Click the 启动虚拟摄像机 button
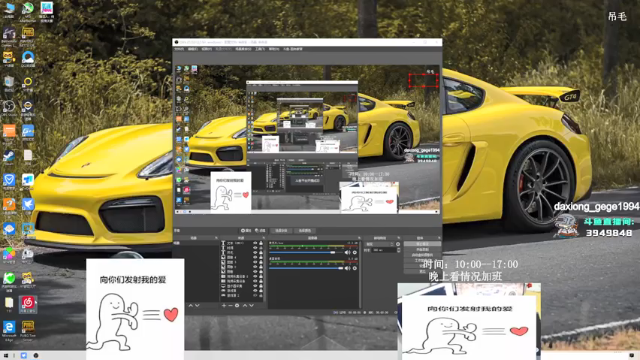This screenshot has height=360, width=640. coord(422,255)
